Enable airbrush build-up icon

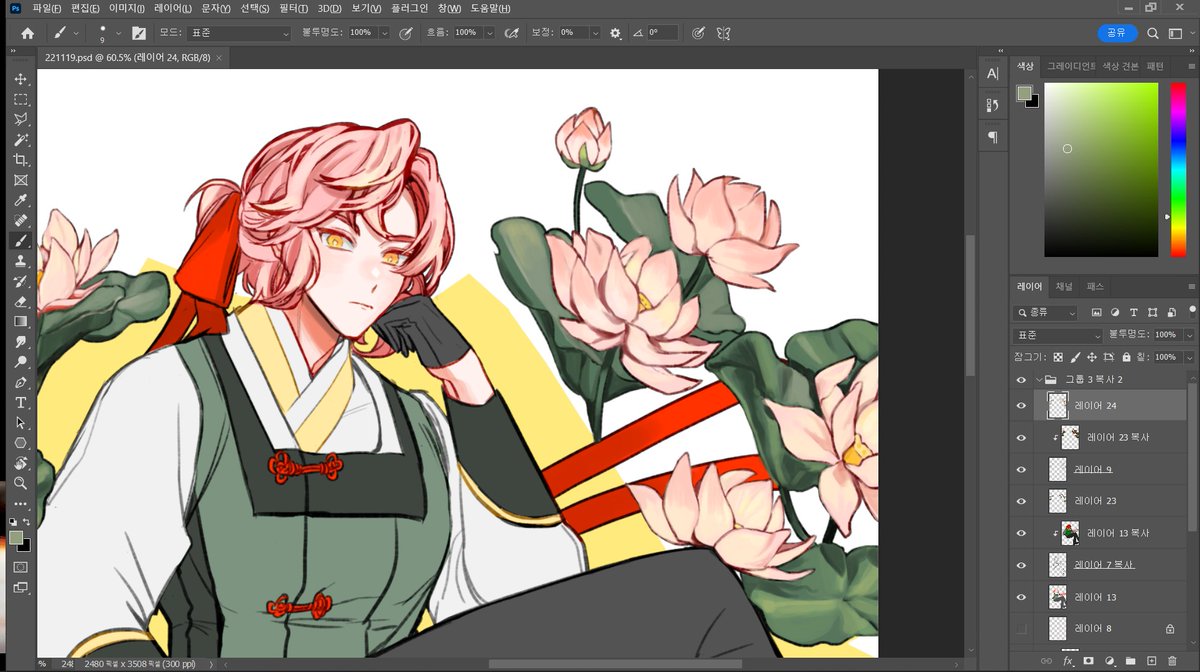pyautogui.click(x=511, y=33)
